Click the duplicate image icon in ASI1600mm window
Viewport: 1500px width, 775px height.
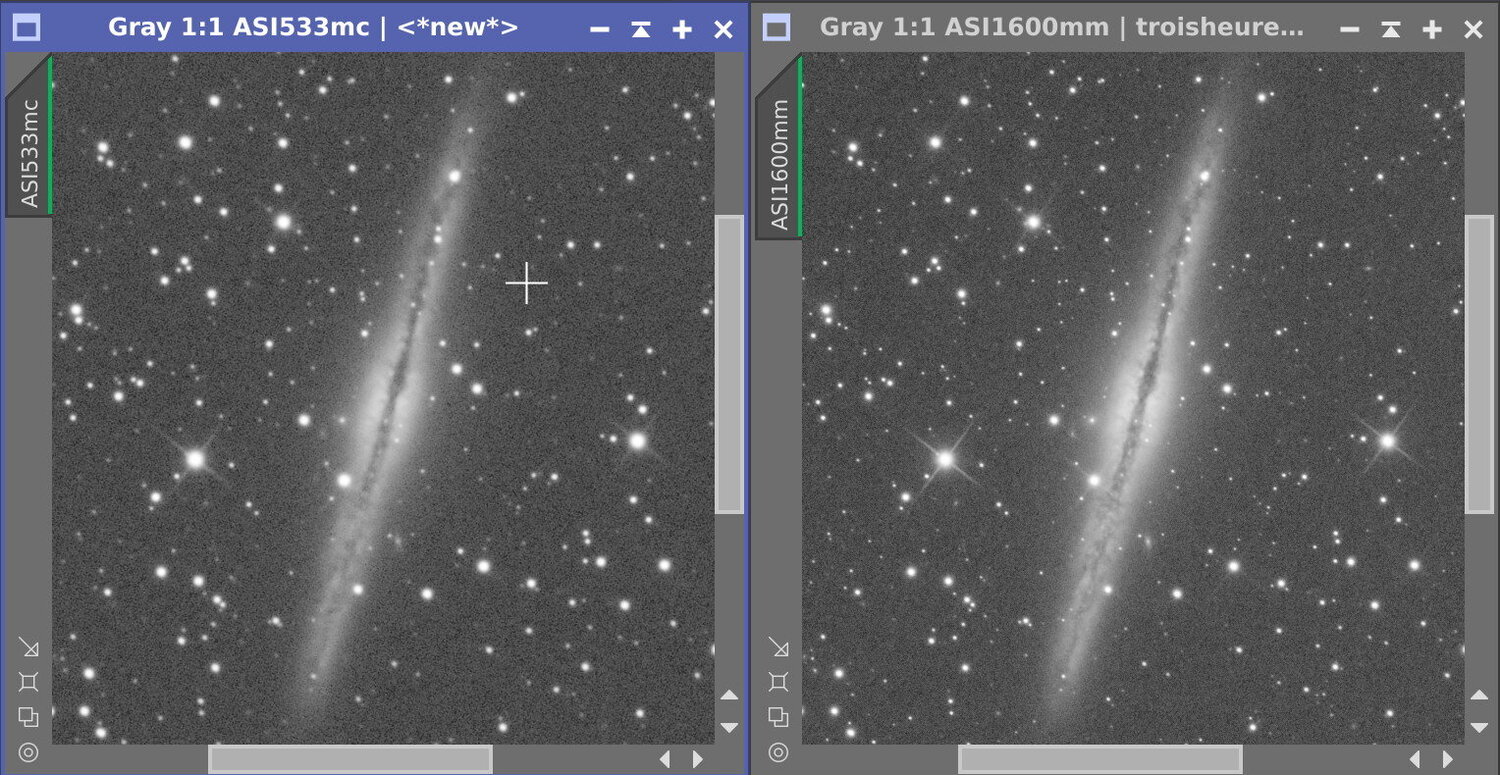point(778,717)
